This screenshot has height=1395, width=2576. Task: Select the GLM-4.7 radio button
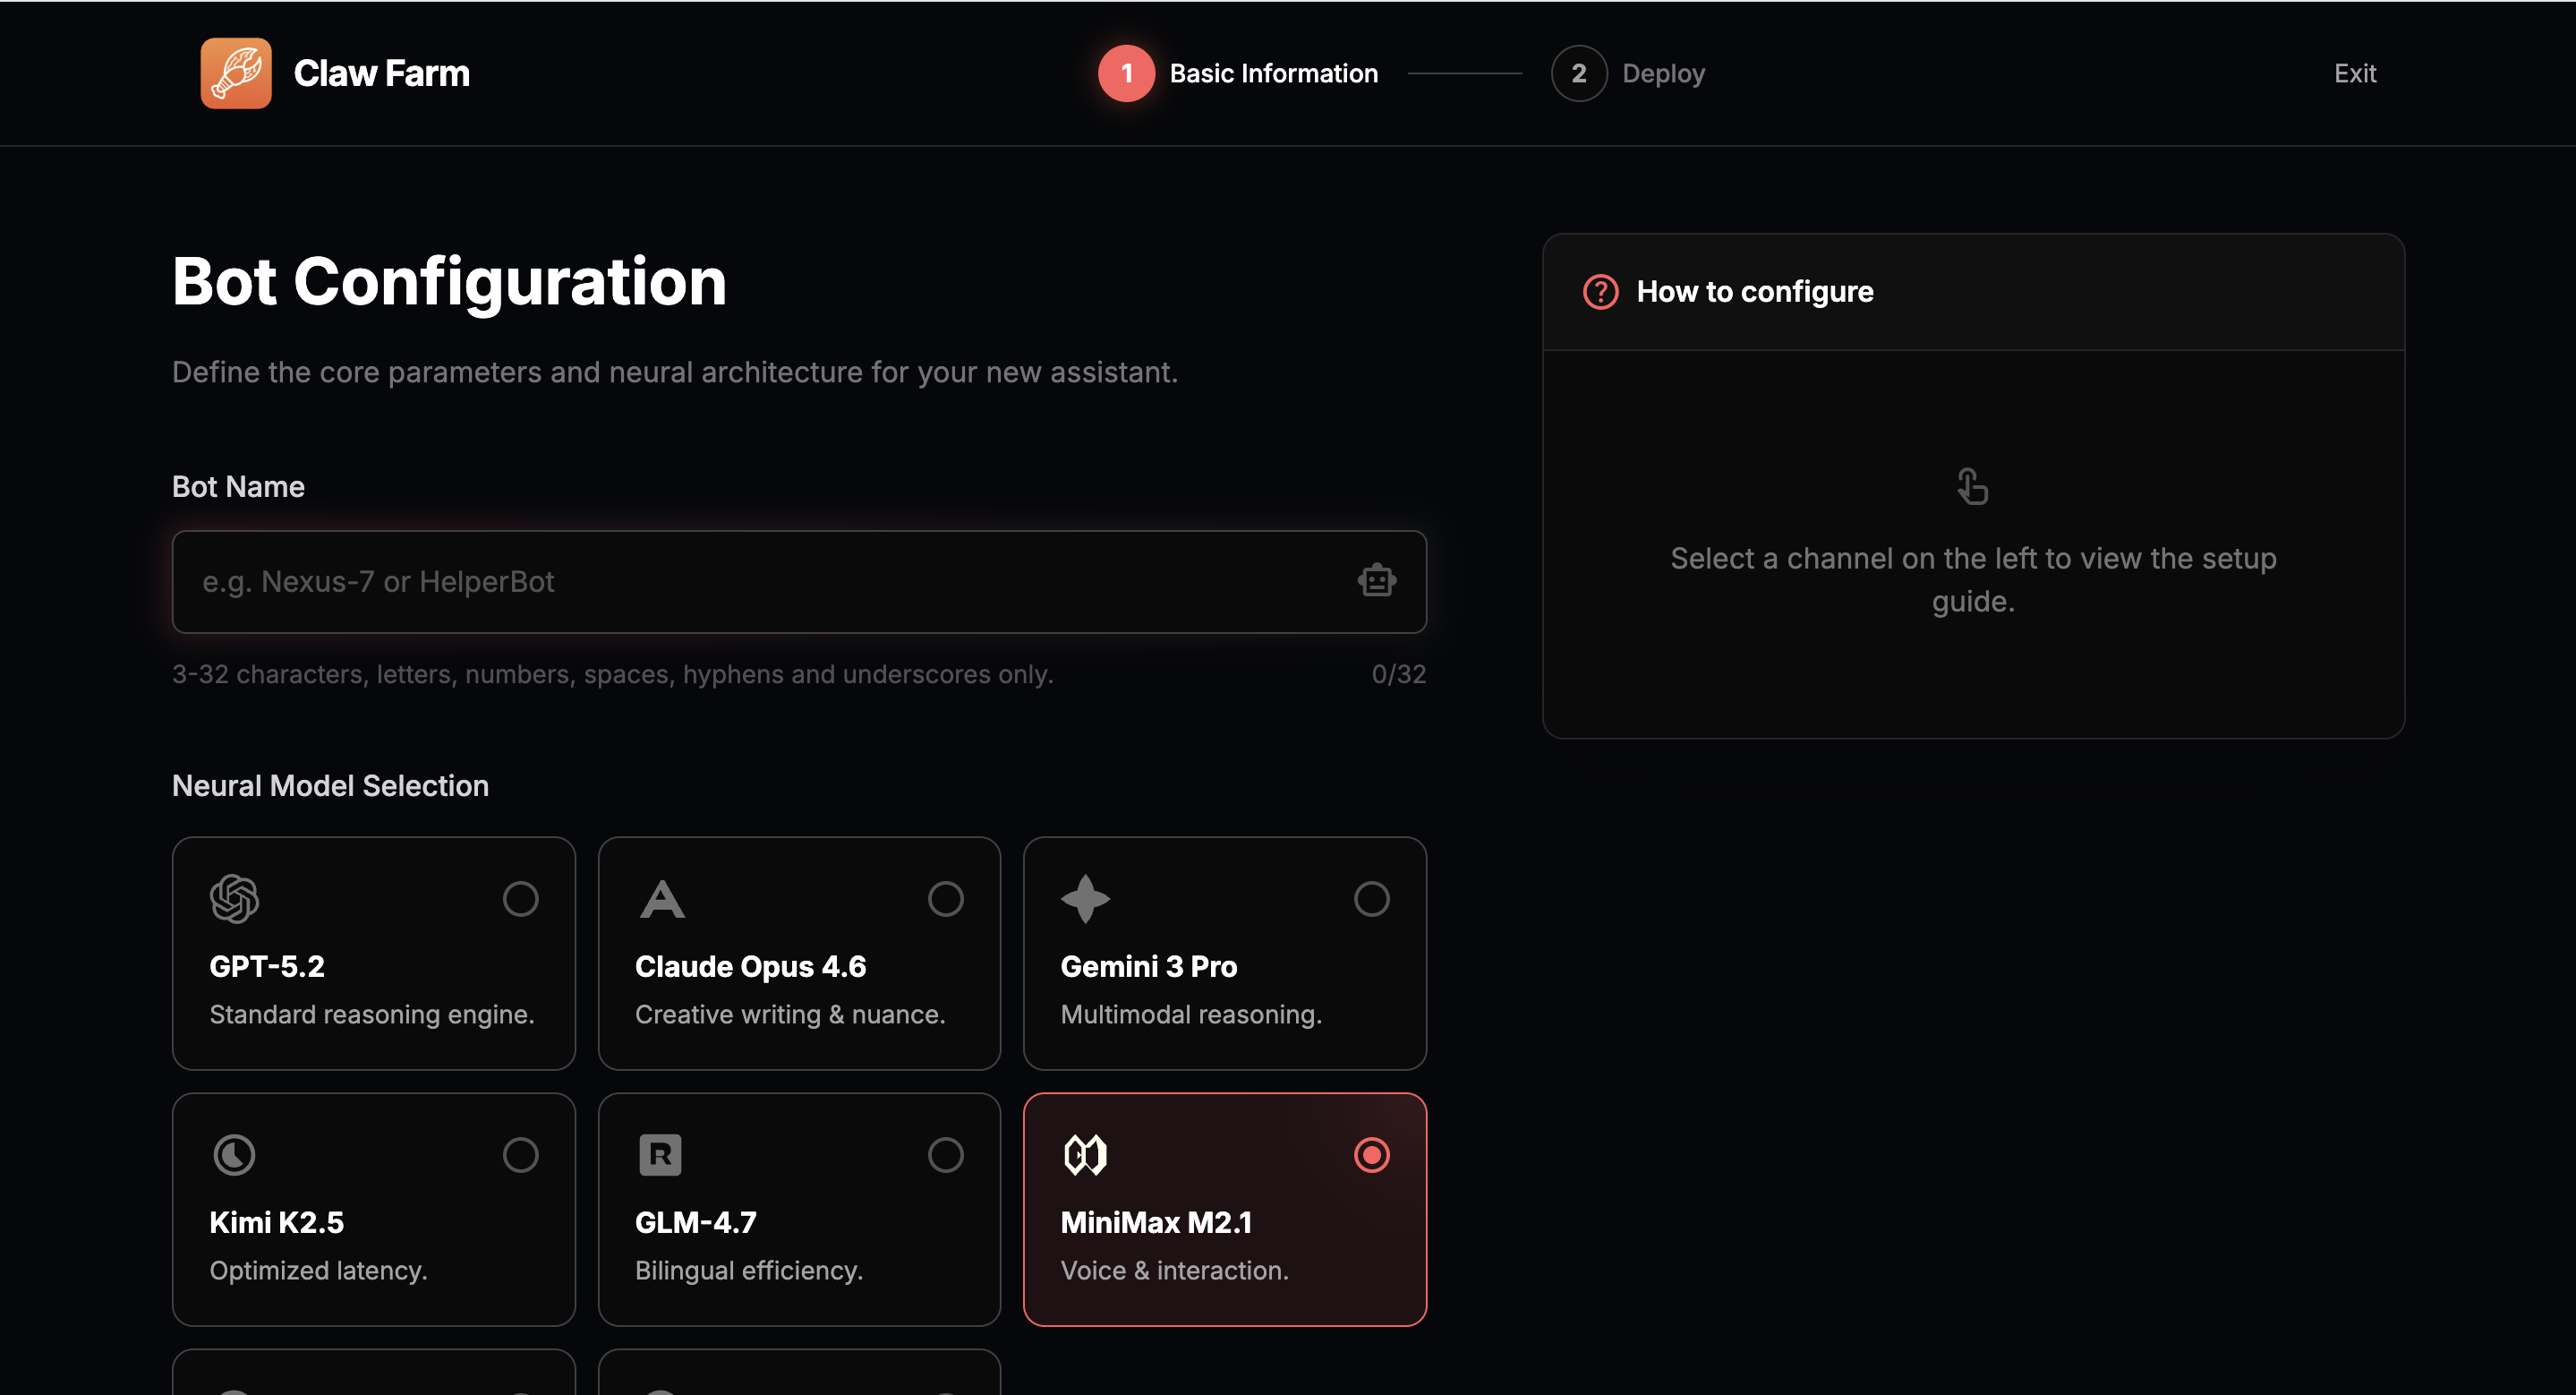coord(945,1155)
